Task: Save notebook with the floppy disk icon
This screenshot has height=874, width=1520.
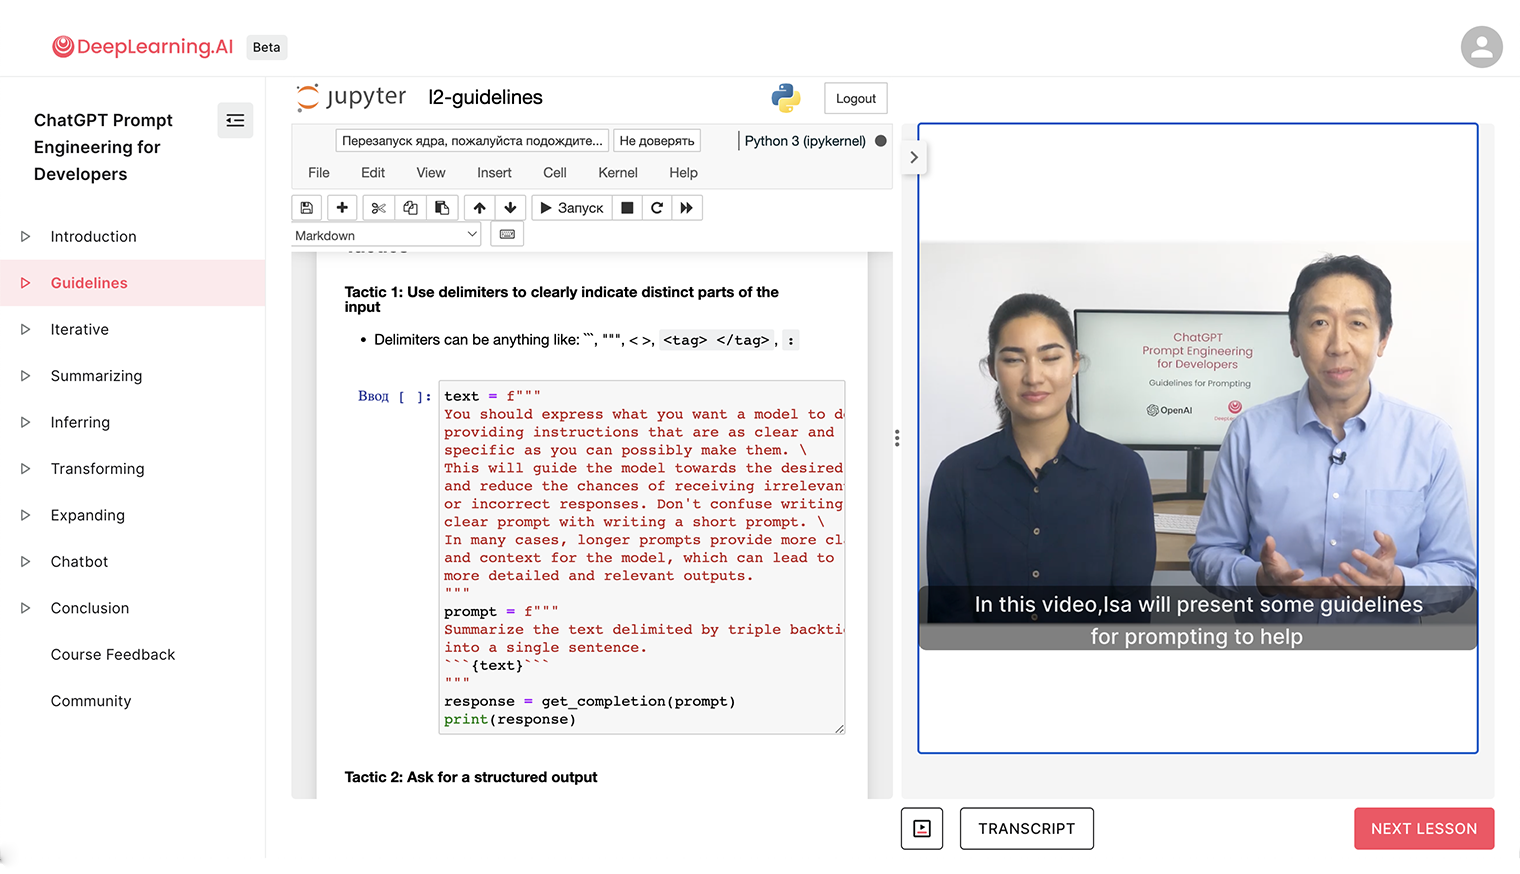Action: click(x=307, y=208)
